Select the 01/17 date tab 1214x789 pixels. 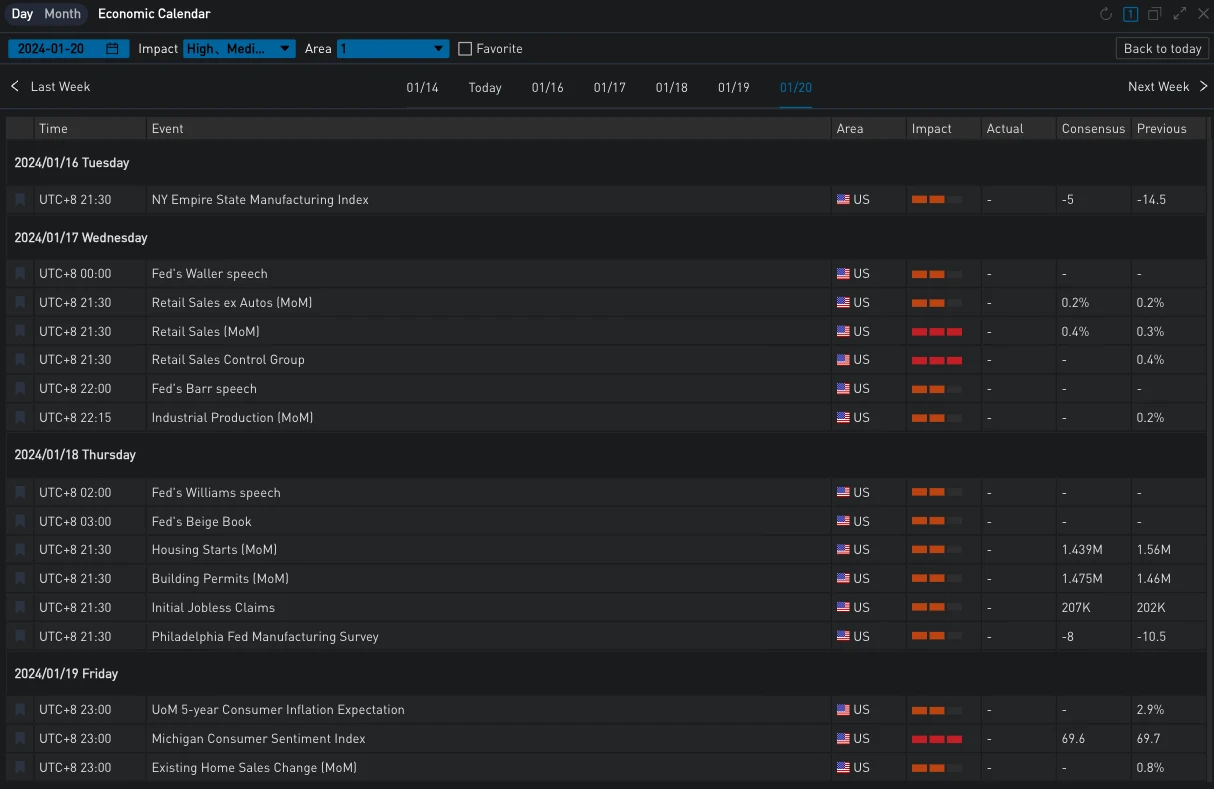tap(609, 88)
